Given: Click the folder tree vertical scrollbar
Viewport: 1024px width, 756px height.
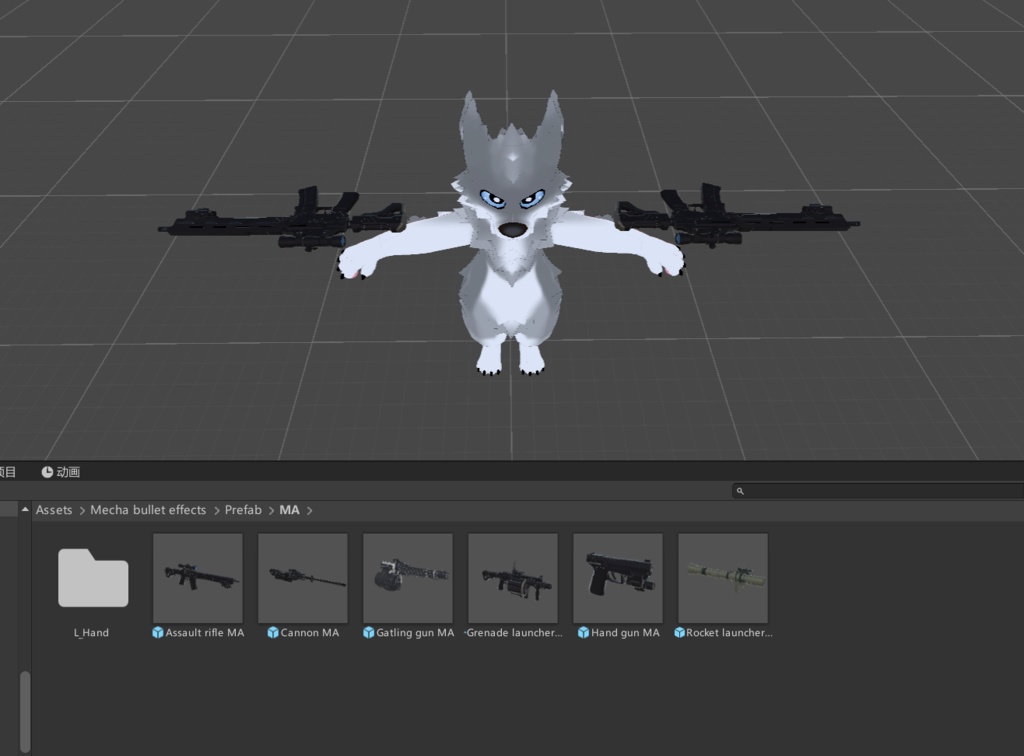Looking at the screenshot, I should click(25, 712).
